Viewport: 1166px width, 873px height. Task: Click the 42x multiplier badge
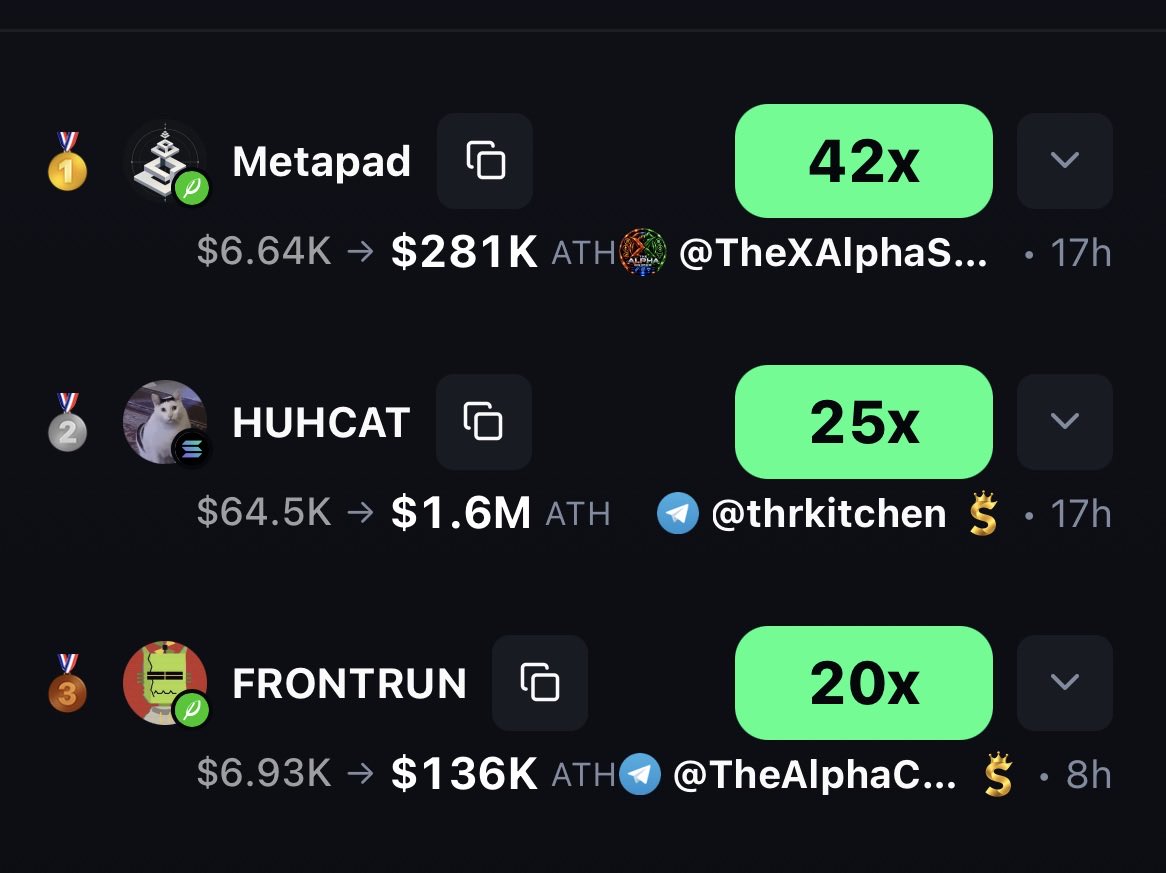pos(863,161)
